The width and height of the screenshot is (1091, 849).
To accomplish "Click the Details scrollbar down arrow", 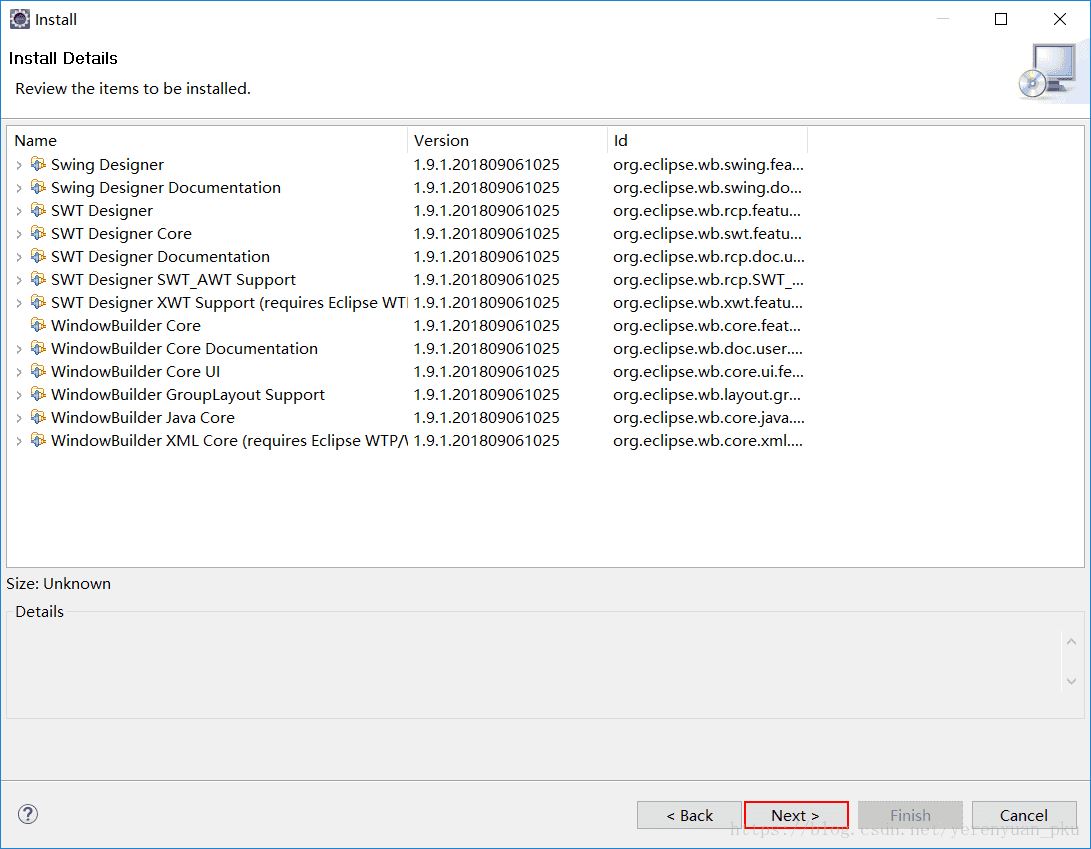I will click(1072, 681).
